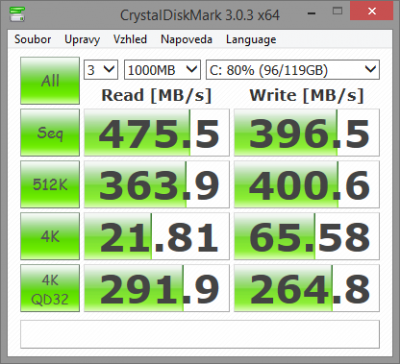Click Seq read result 475.5
The width and height of the screenshot is (400, 364).
157,132
